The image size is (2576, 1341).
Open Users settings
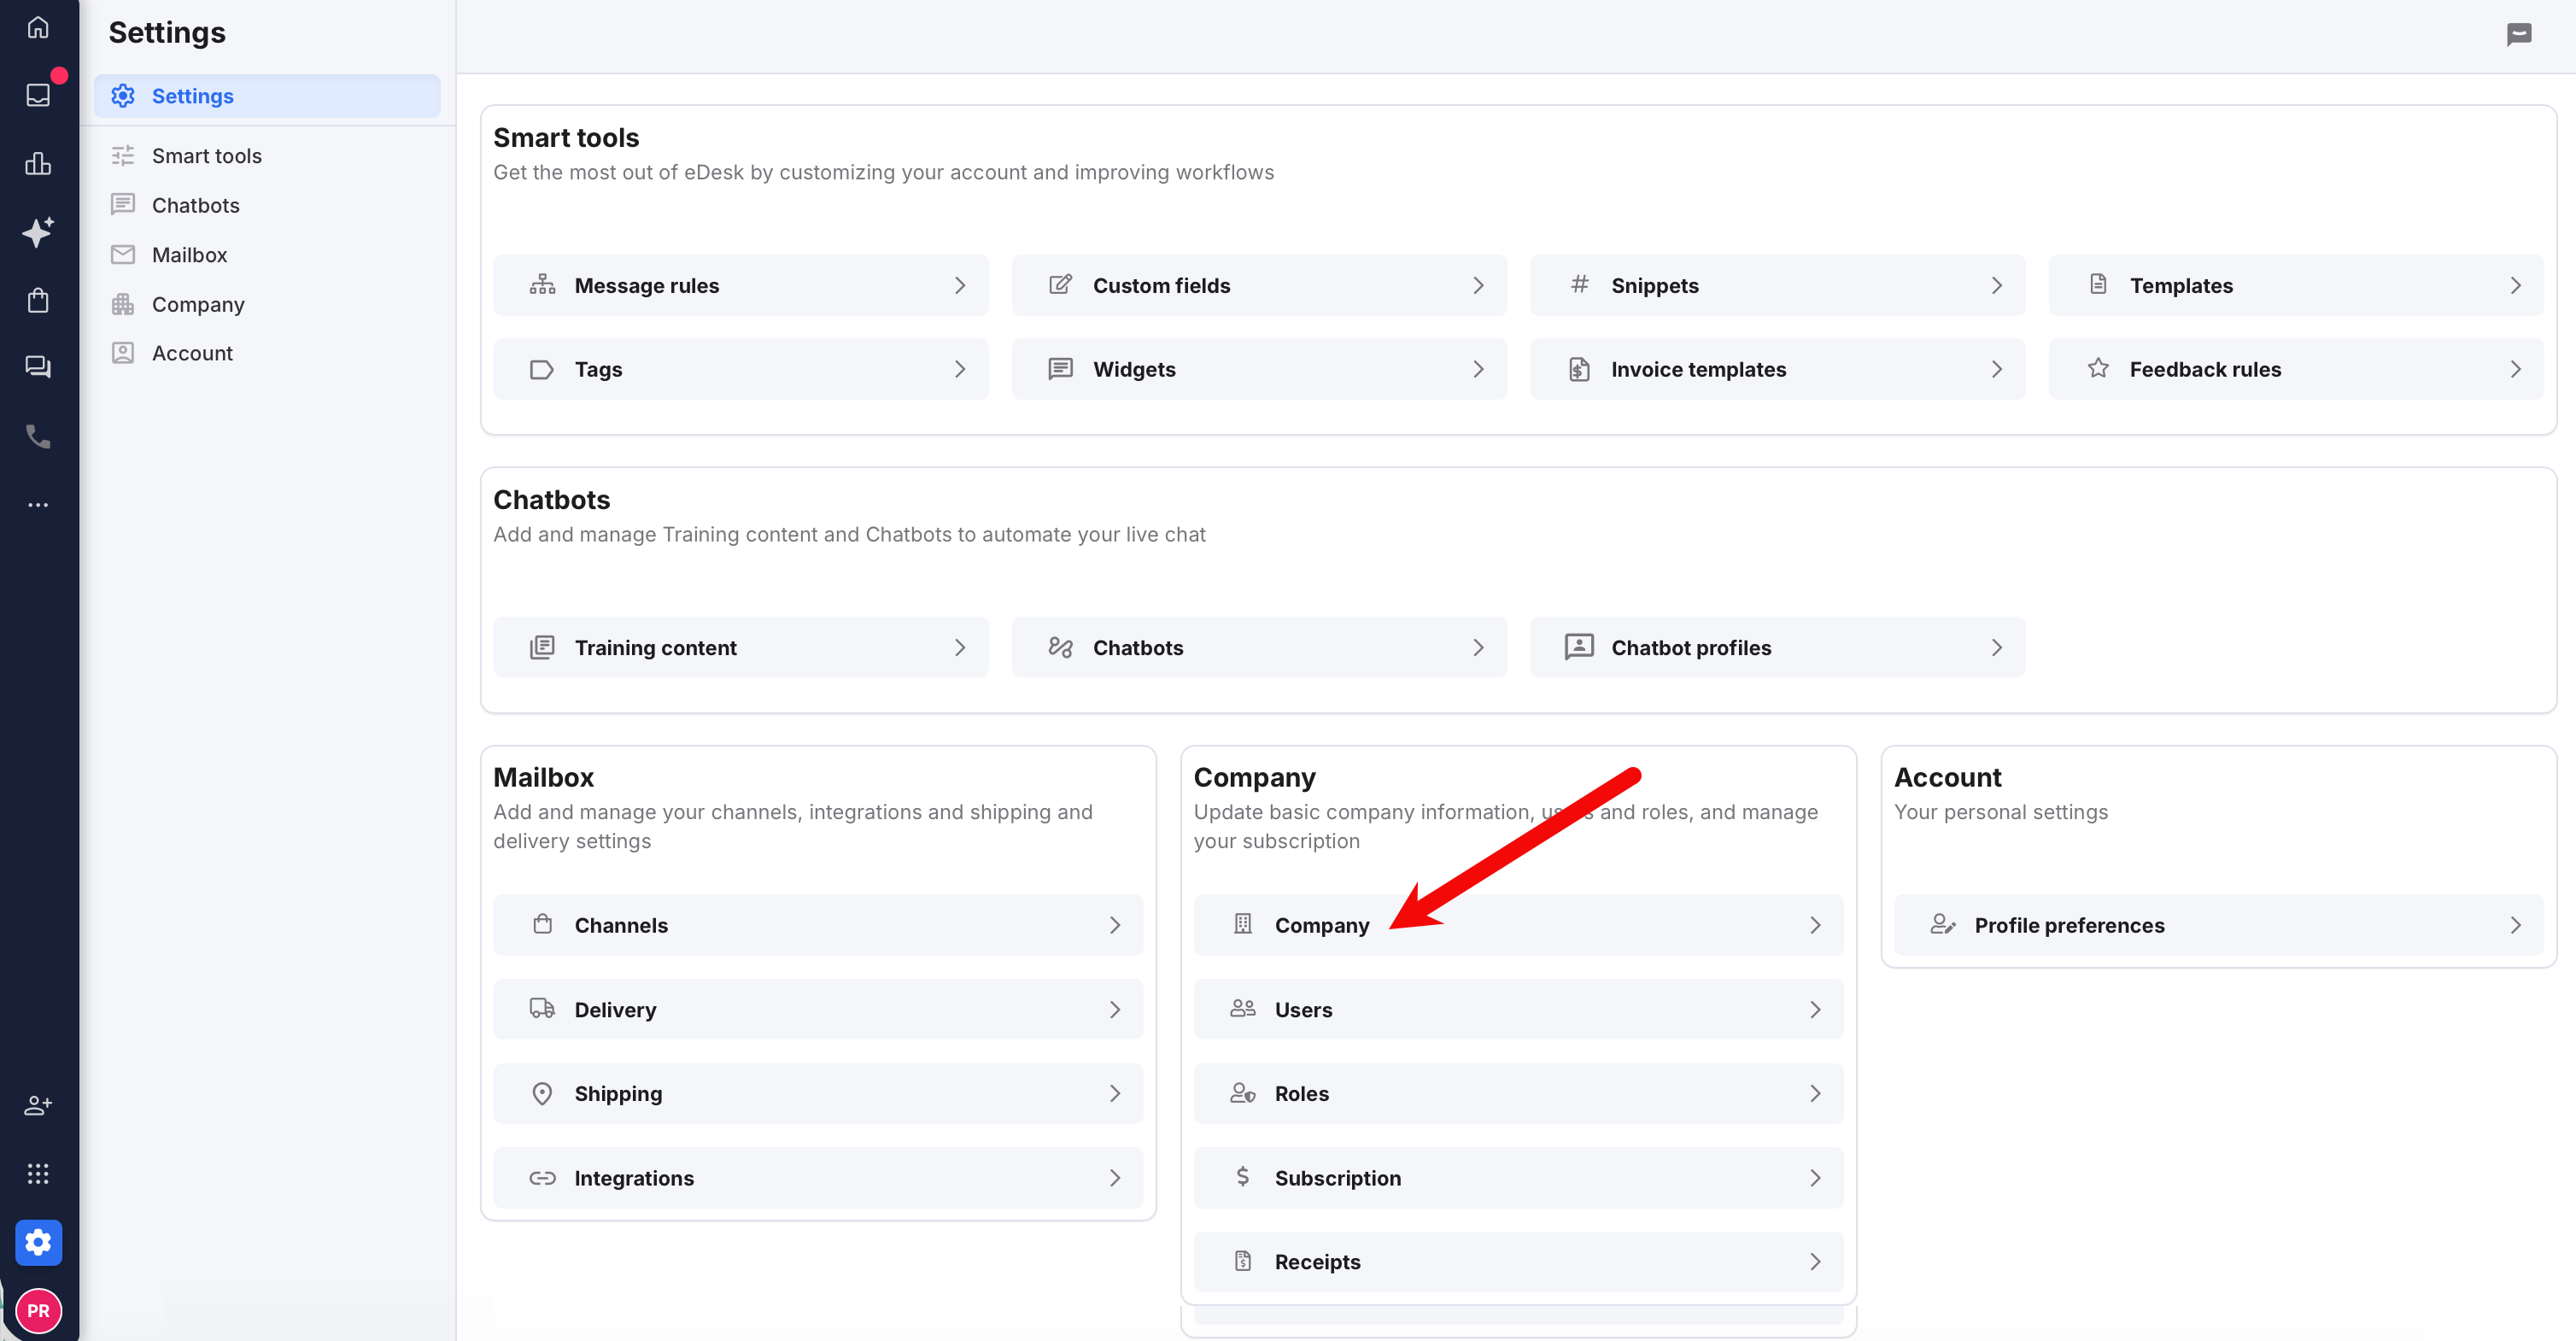pos(1518,1009)
